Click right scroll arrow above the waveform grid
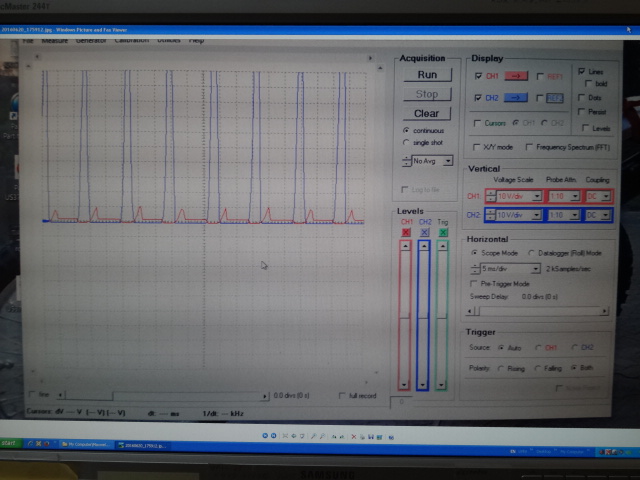Image resolution: width=640 pixels, height=480 pixels. [x=371, y=58]
